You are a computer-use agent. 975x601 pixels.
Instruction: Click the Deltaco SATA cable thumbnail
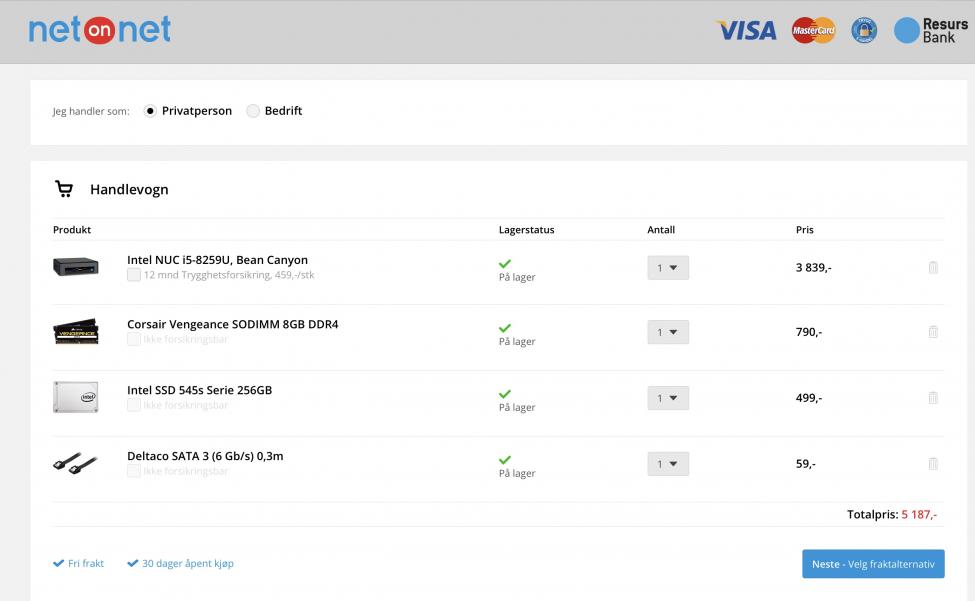click(x=75, y=463)
